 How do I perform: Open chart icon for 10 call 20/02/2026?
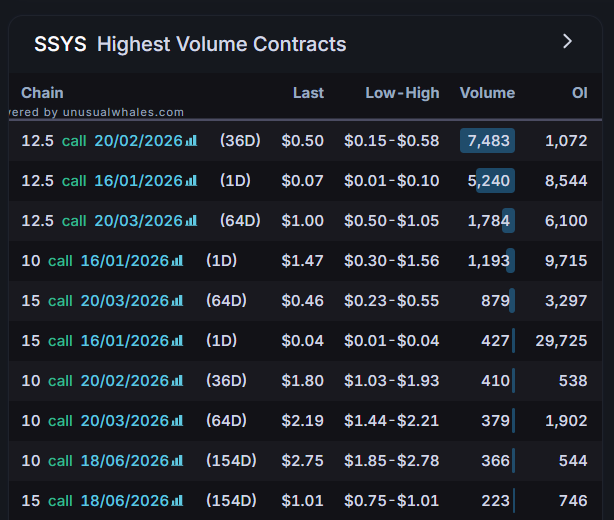(177, 380)
